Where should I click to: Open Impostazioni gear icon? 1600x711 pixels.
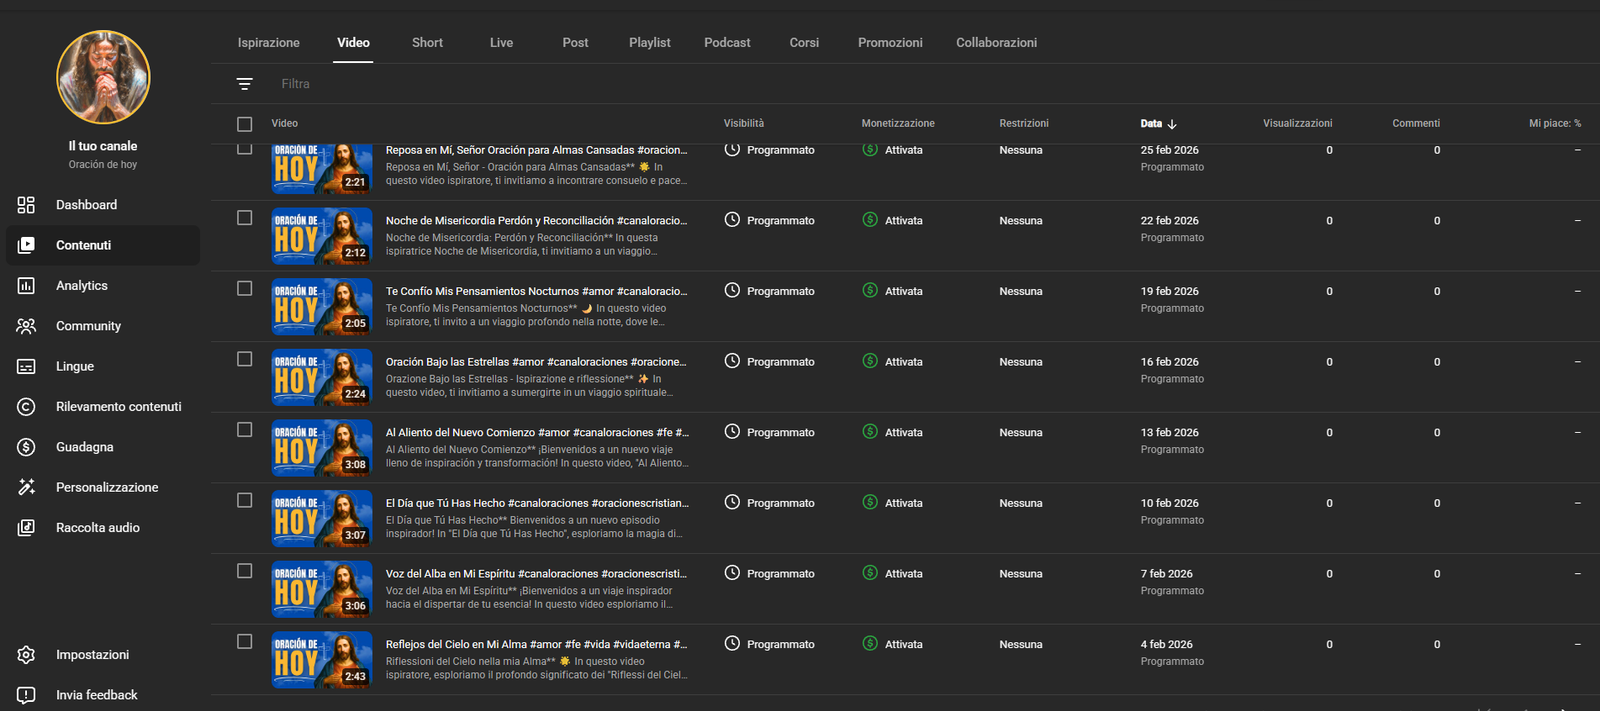(26, 655)
